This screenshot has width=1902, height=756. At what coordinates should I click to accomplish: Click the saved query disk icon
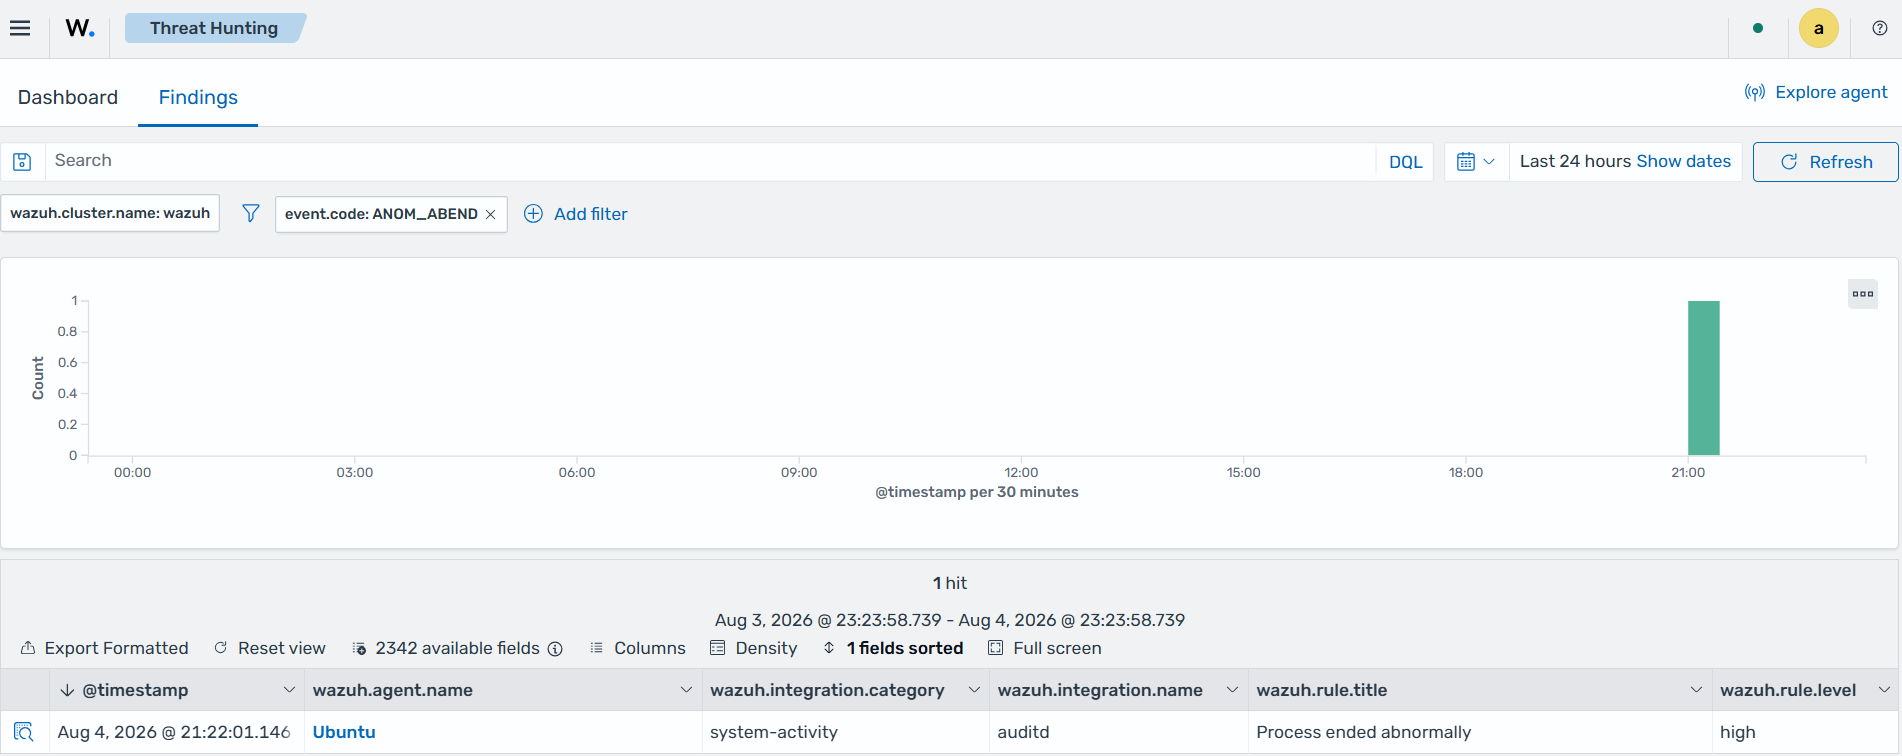point(22,161)
